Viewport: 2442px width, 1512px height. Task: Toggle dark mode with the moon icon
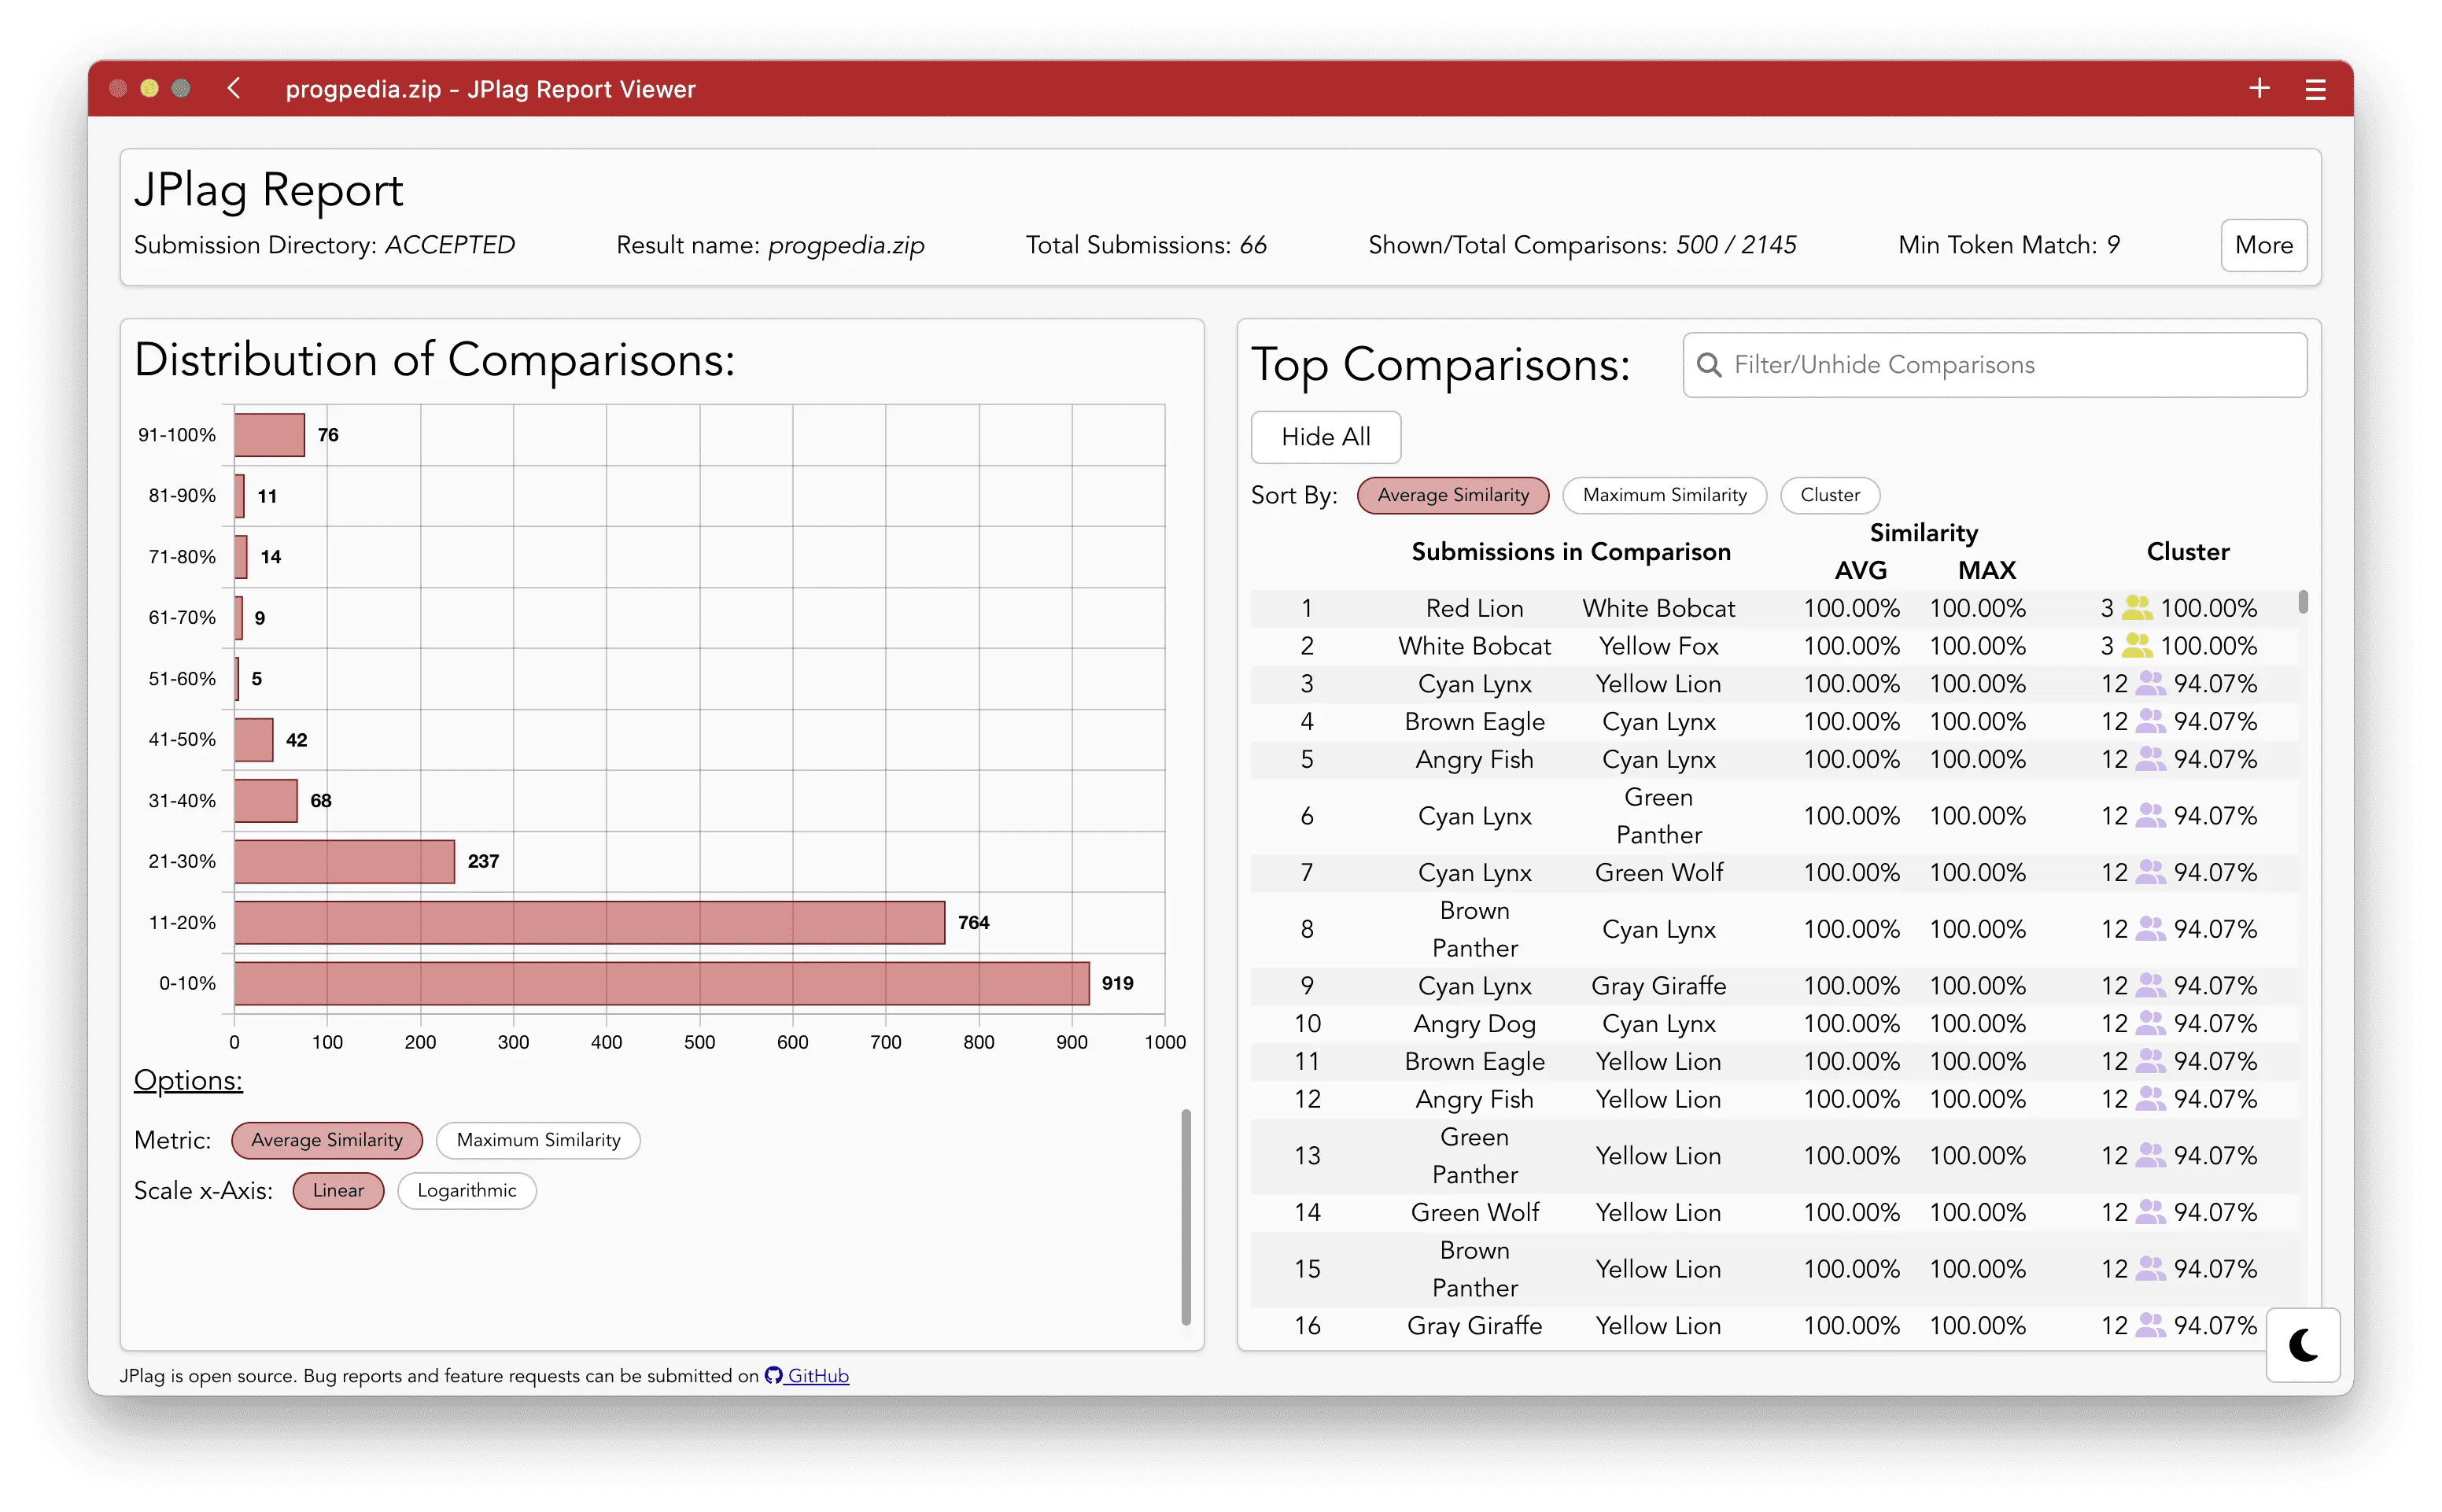[2303, 1345]
